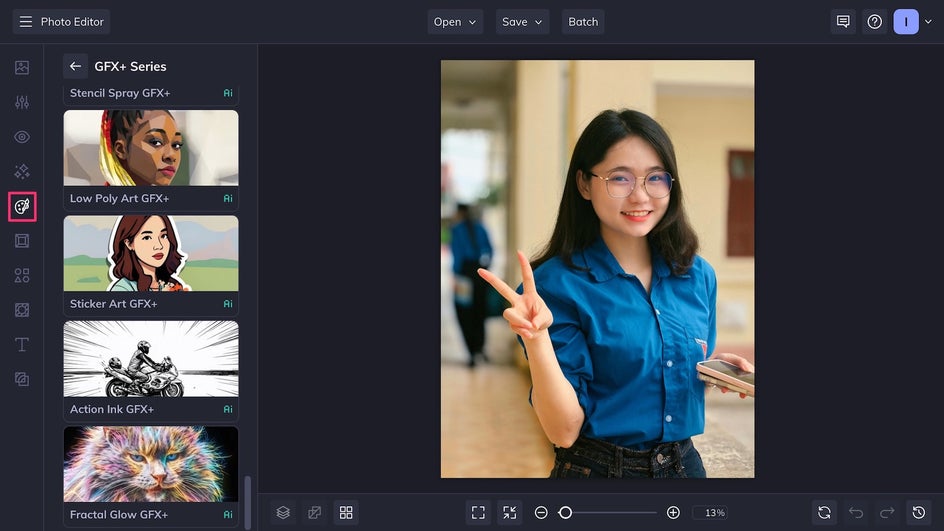Open the Touch Up eye sidebar tab
Viewport: 944px width, 531px height.
point(22,137)
